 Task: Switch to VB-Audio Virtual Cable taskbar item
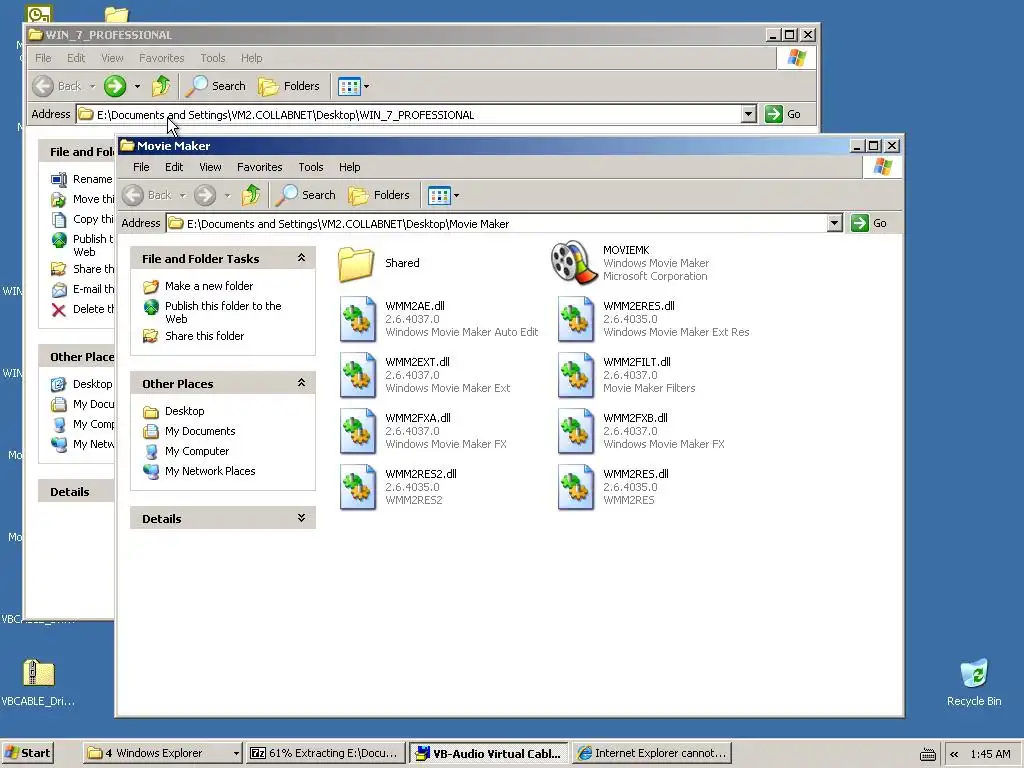click(x=488, y=753)
